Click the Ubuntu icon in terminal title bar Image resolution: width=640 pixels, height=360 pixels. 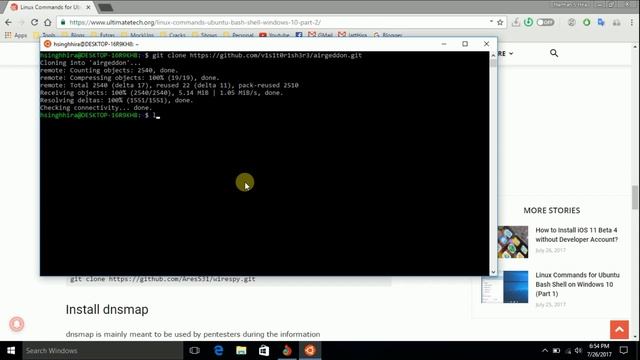[47, 44]
